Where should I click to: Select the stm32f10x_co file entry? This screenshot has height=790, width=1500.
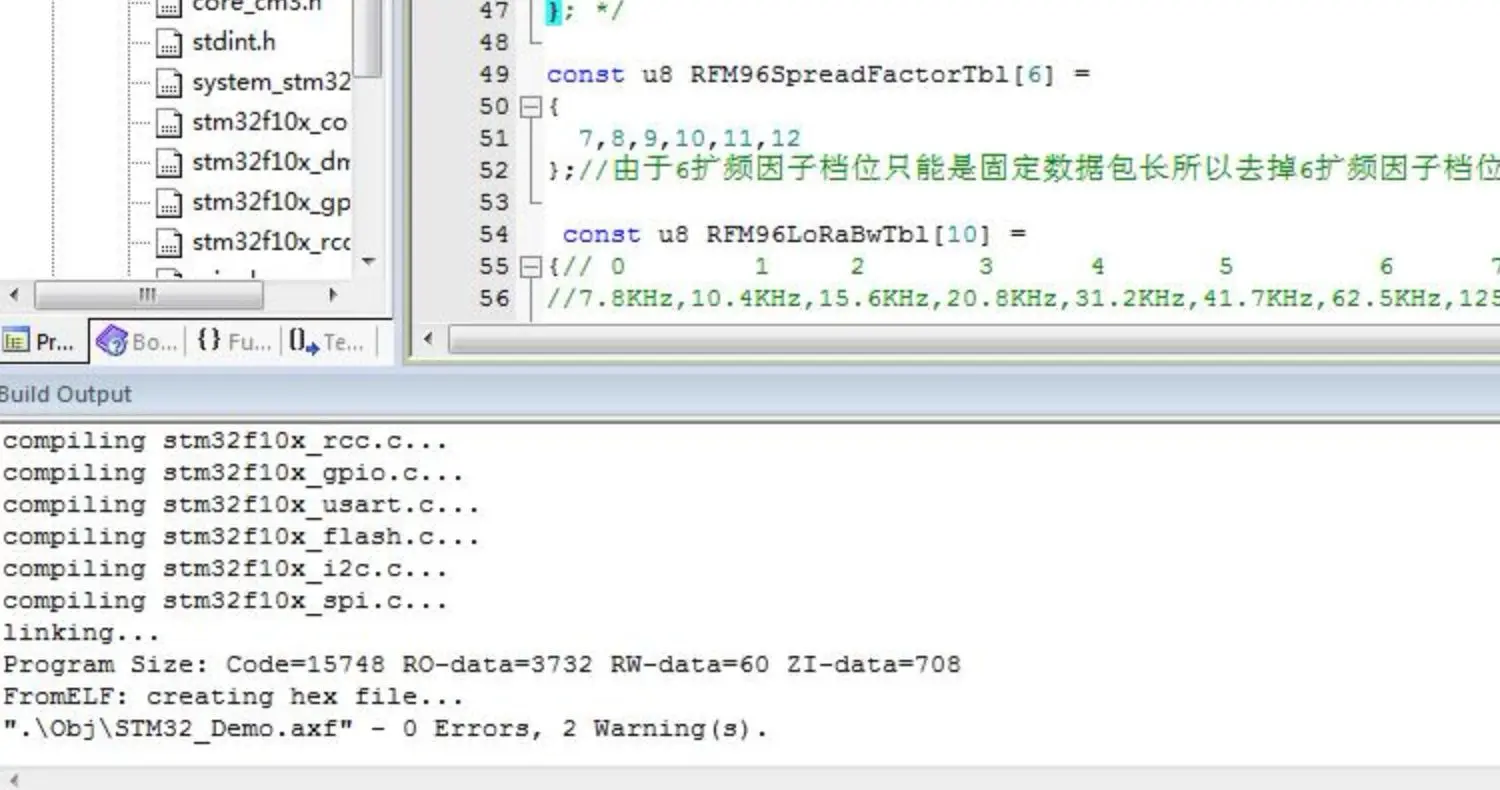click(x=269, y=122)
